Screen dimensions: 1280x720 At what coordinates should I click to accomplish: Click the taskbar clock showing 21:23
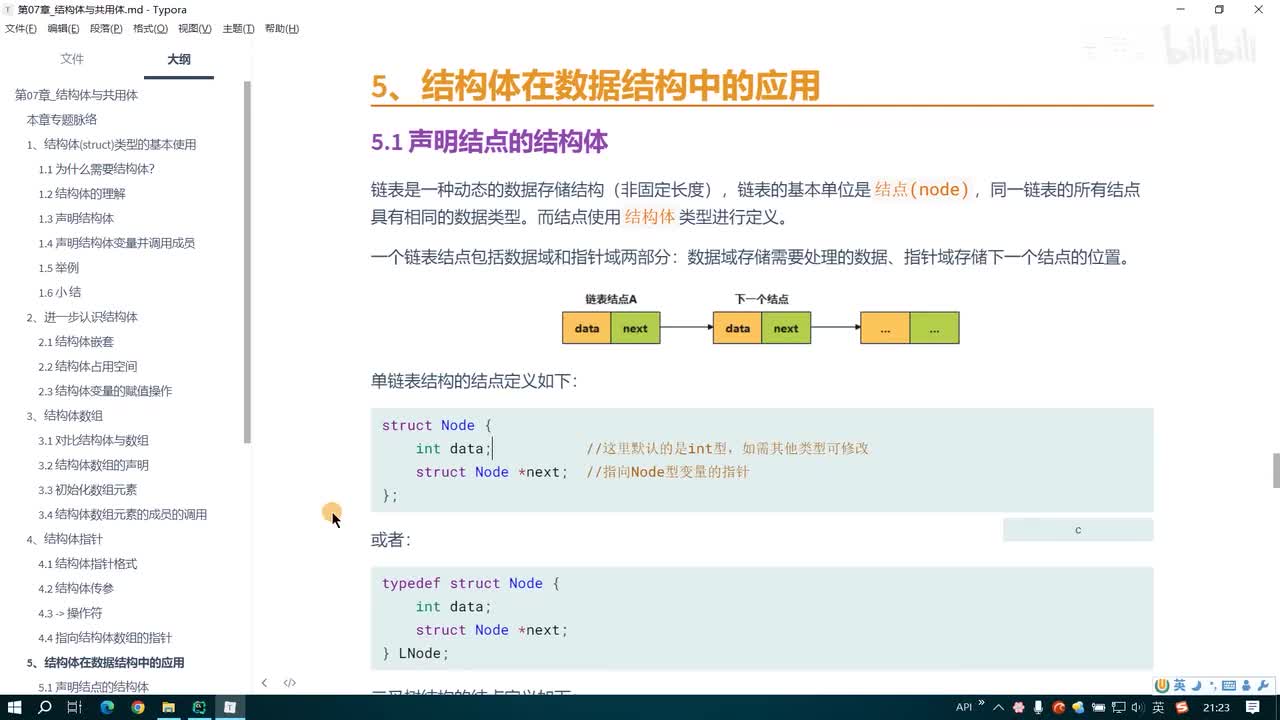click(1216, 707)
